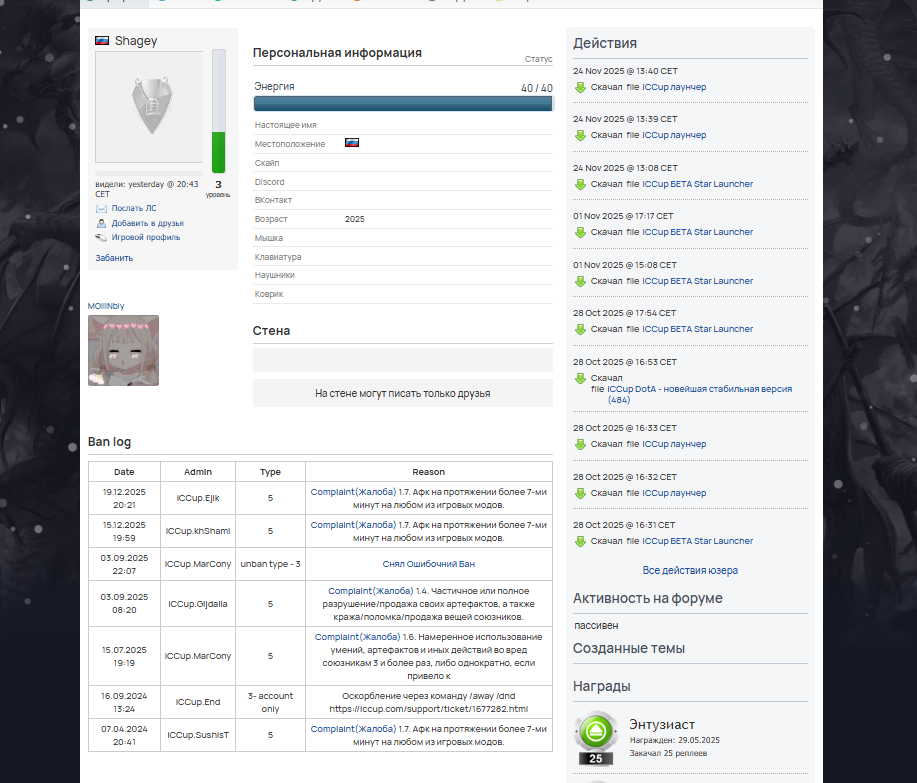The image size is (917, 783).
Task: Click admin name ICCup.End
Action: click(198, 702)
